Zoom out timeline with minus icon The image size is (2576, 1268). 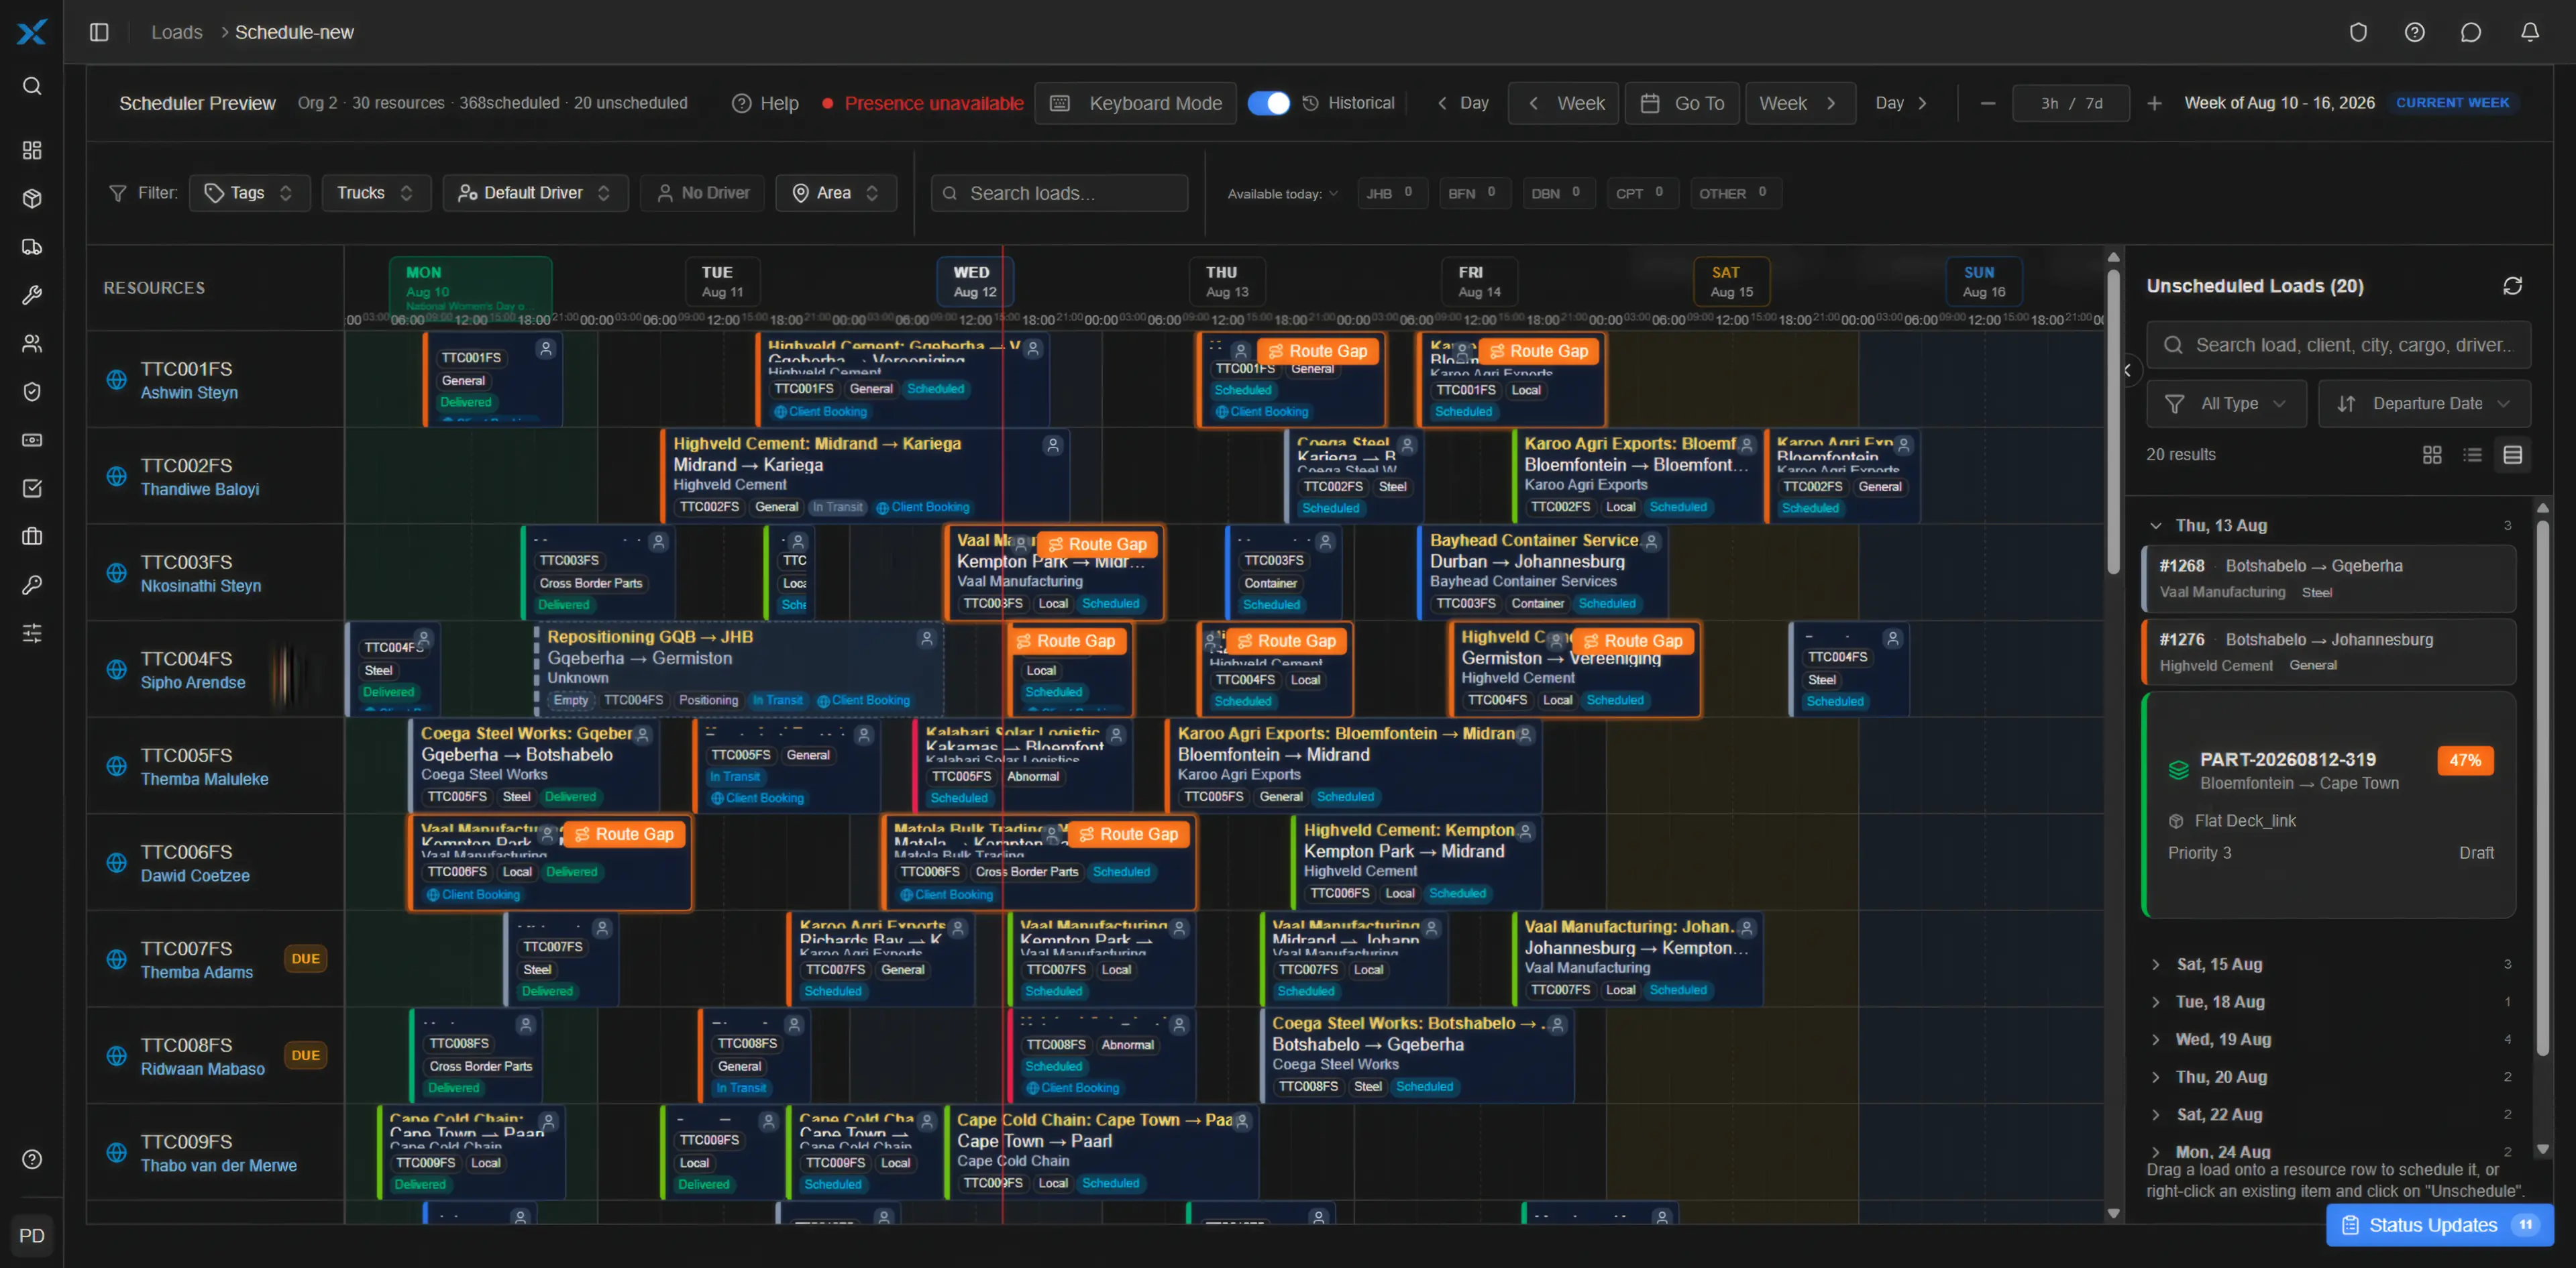(x=1988, y=103)
